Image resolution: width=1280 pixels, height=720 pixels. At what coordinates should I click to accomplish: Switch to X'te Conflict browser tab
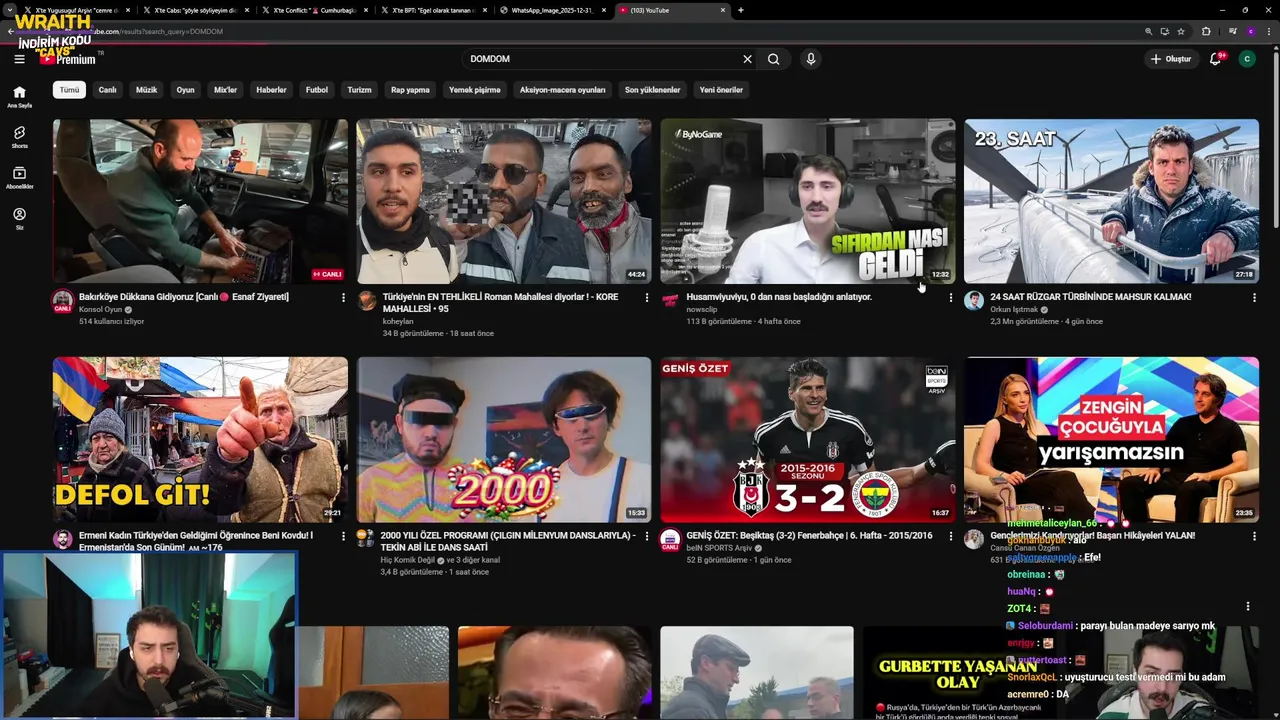(315, 10)
